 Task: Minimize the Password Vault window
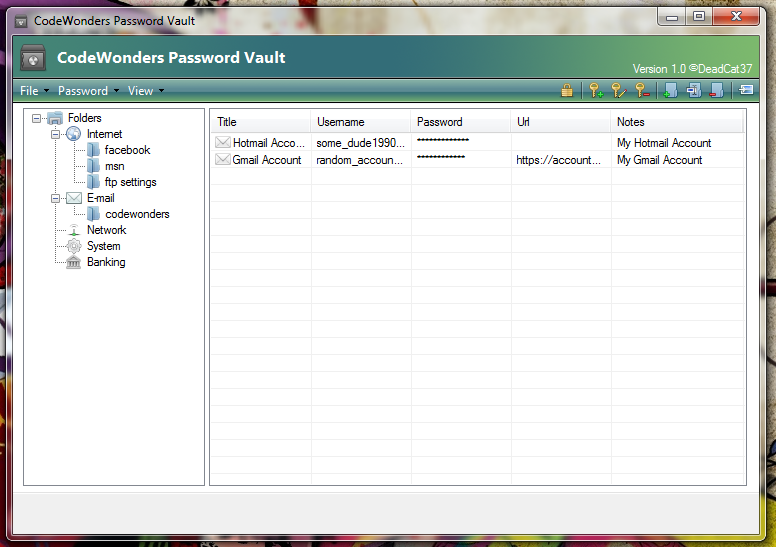(x=672, y=17)
